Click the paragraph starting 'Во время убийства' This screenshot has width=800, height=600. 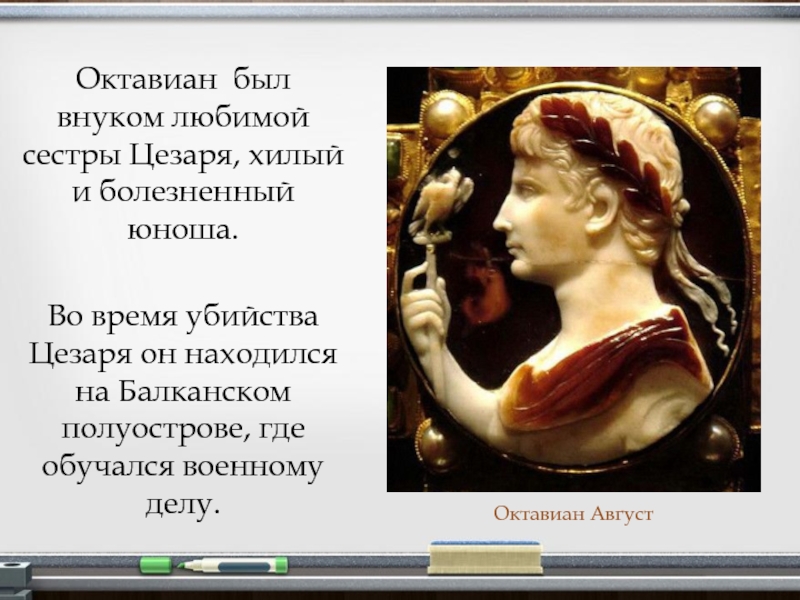point(183,410)
